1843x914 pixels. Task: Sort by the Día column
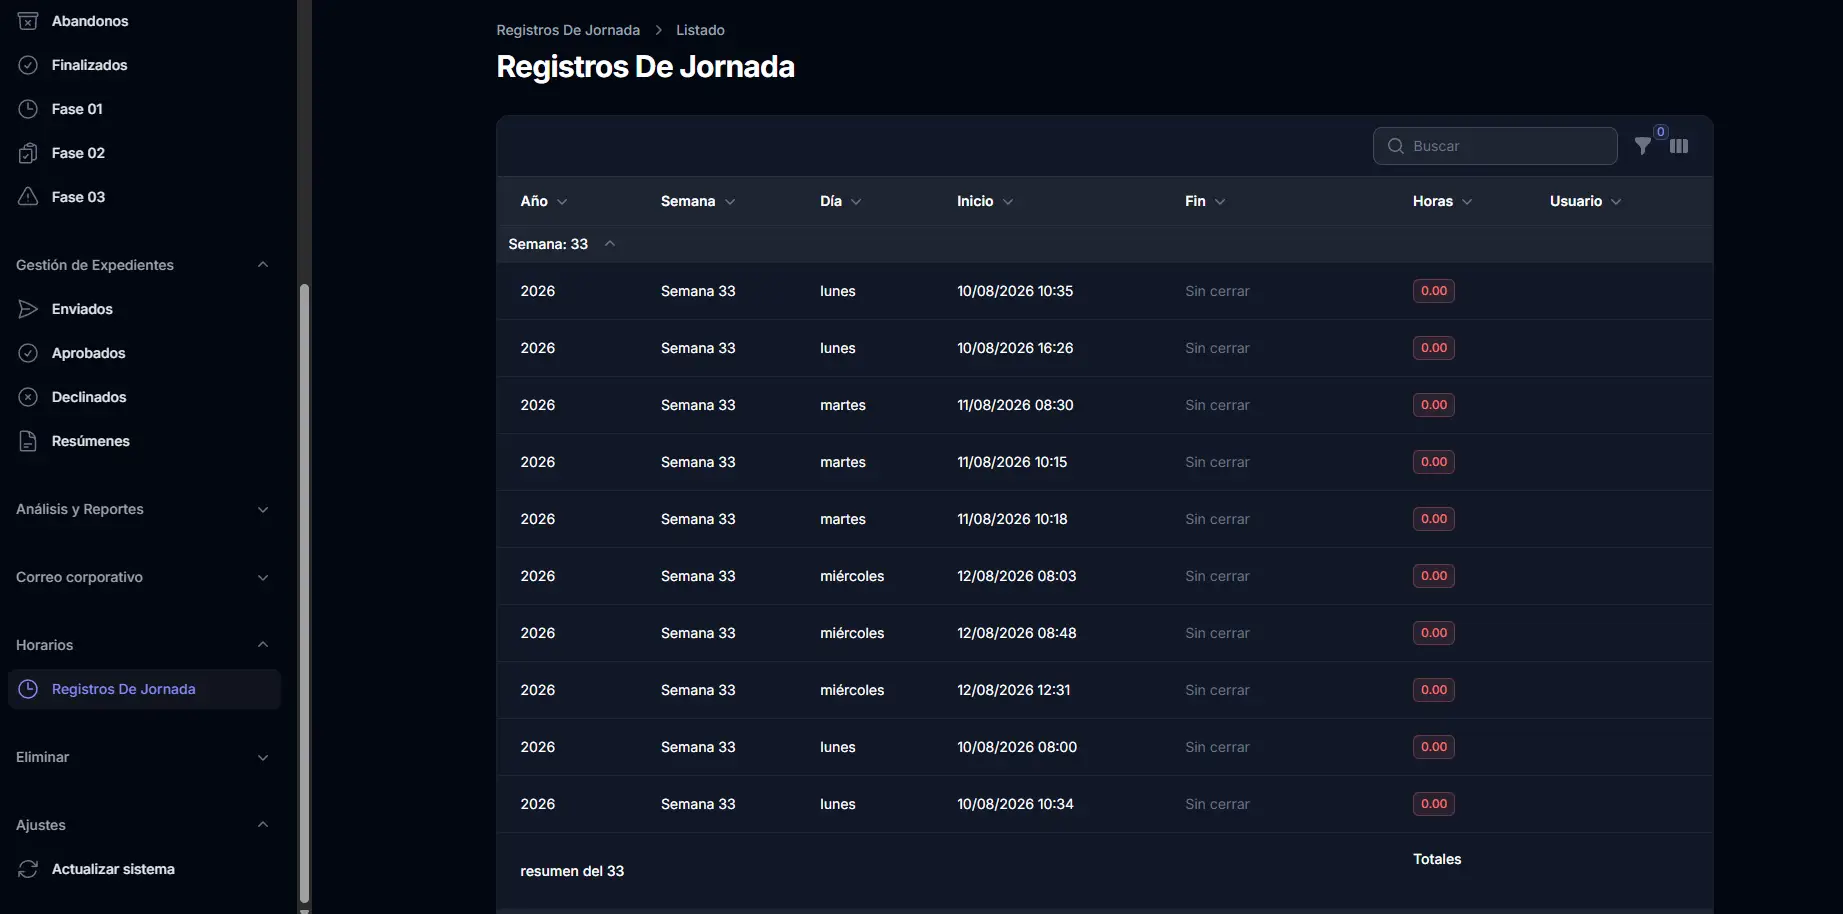pyautogui.click(x=841, y=201)
